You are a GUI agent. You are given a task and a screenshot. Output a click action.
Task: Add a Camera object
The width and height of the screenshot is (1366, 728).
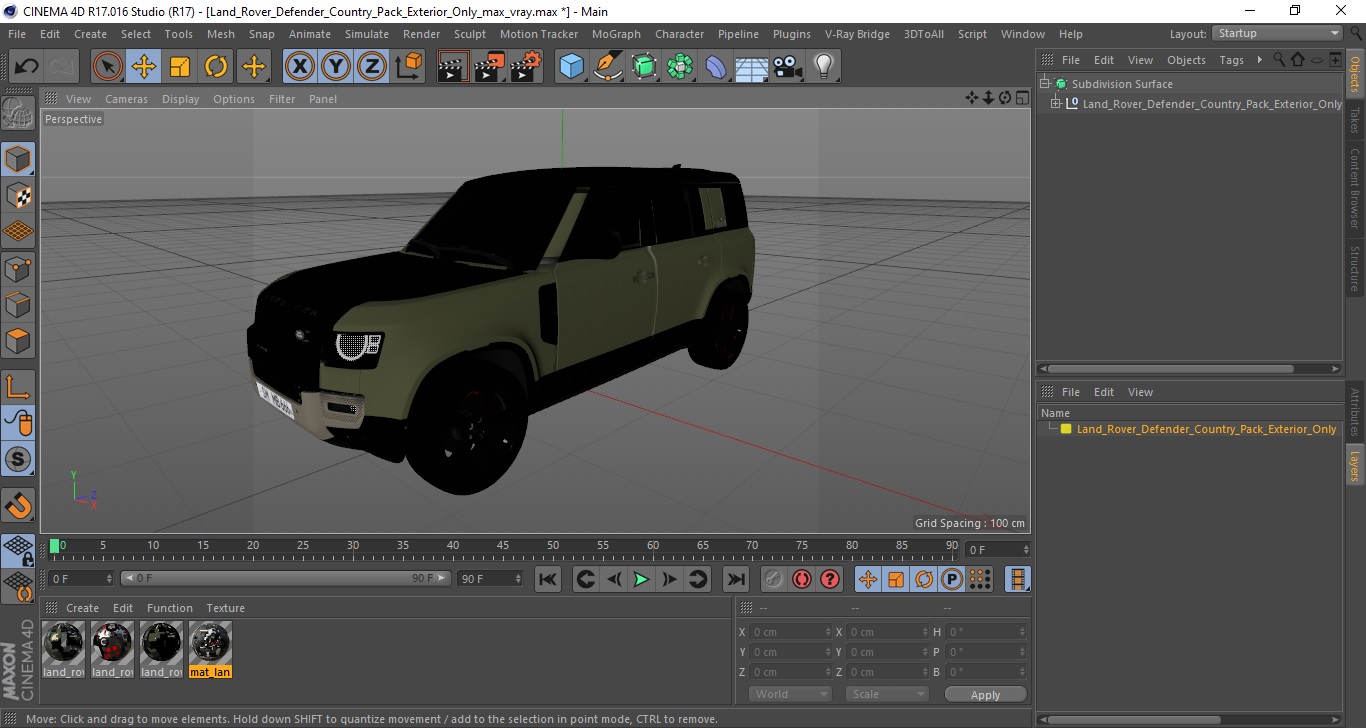[788, 67]
